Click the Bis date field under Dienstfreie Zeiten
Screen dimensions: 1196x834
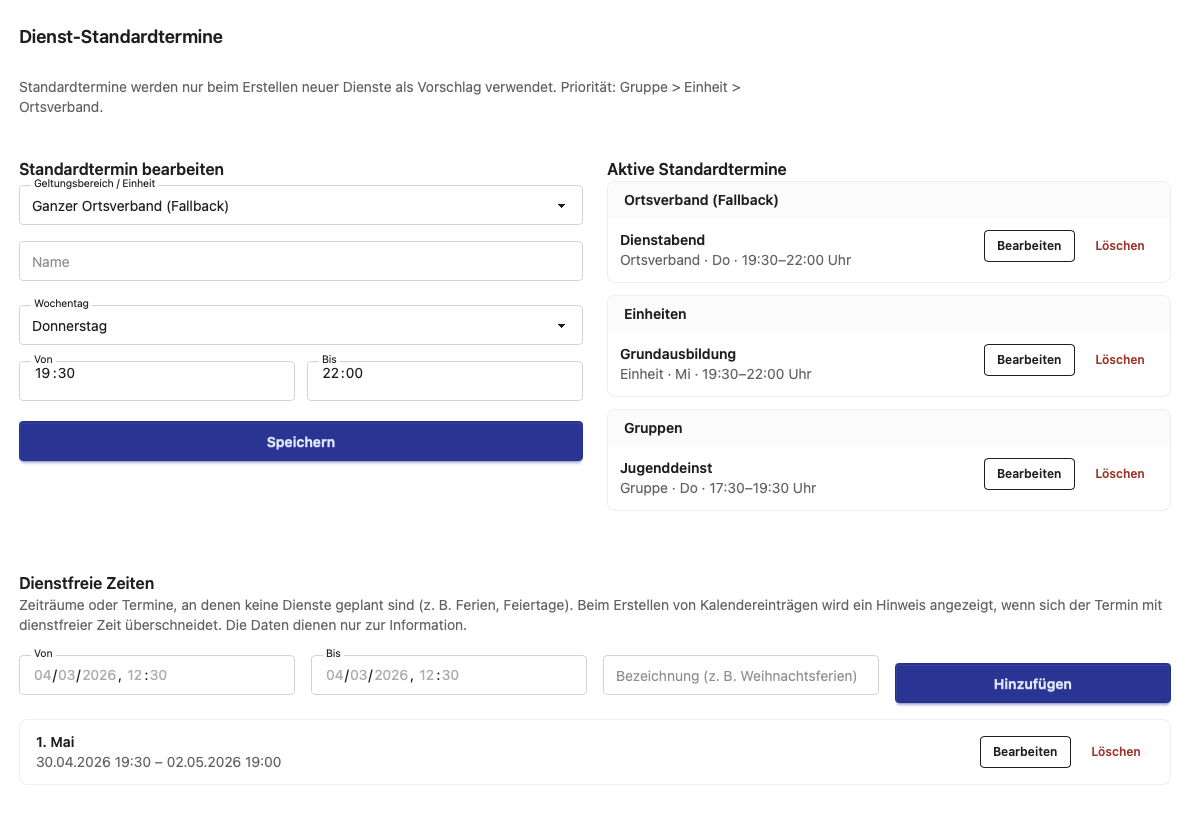click(448, 675)
